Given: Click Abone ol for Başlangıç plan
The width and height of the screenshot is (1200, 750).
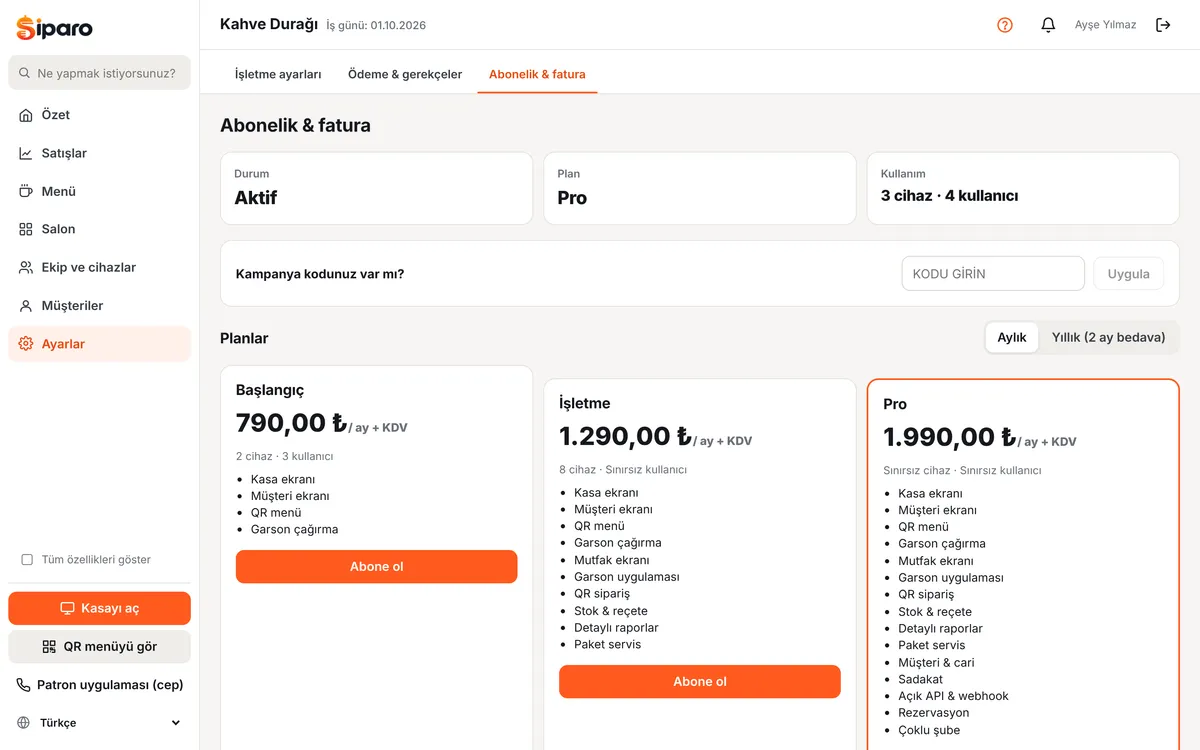Looking at the screenshot, I should 377,567.
